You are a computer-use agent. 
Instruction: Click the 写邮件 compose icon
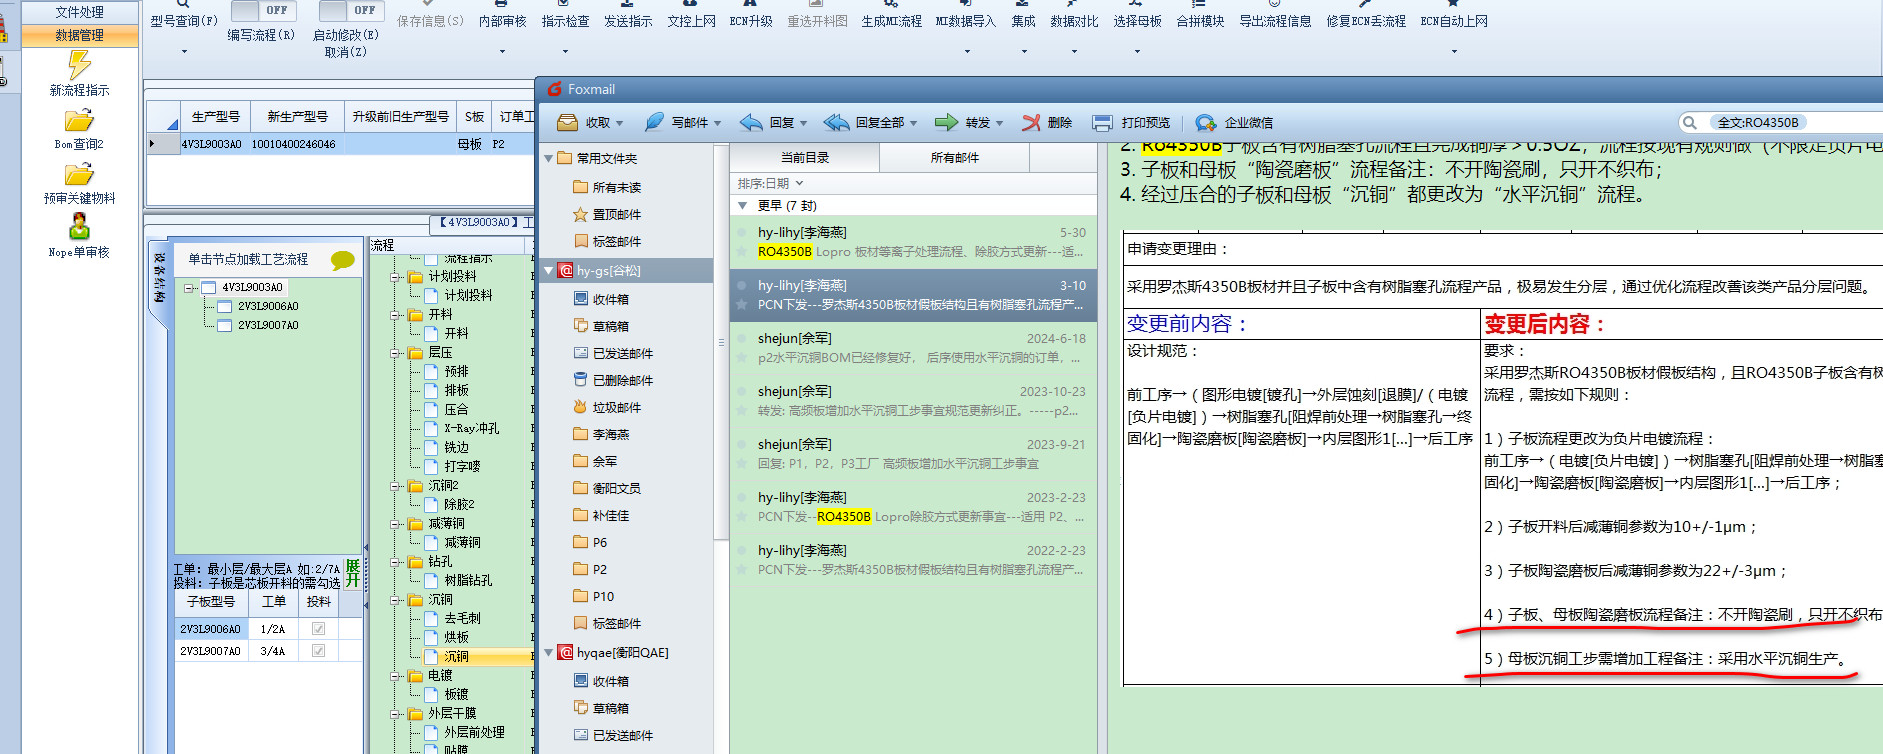[654, 122]
